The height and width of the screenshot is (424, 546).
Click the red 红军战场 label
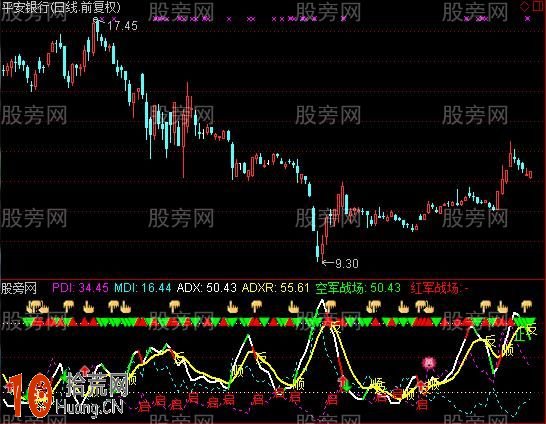tap(439, 288)
